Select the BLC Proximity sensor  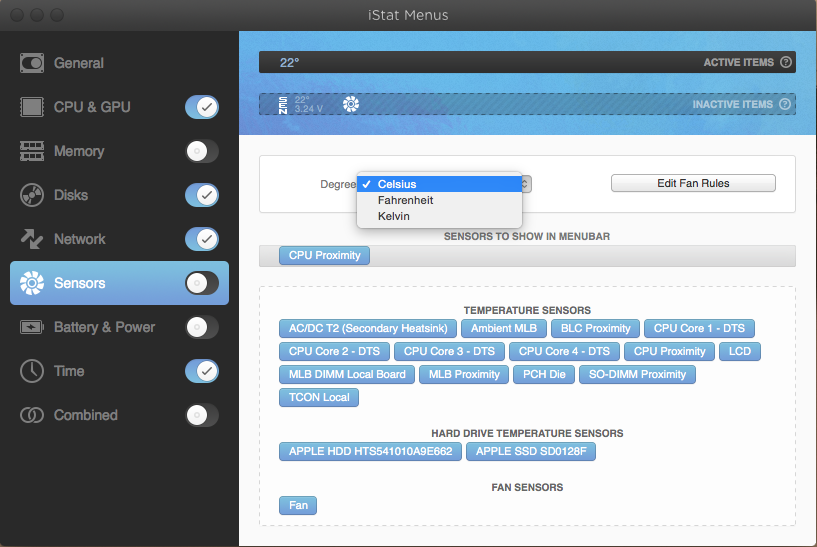(x=595, y=328)
